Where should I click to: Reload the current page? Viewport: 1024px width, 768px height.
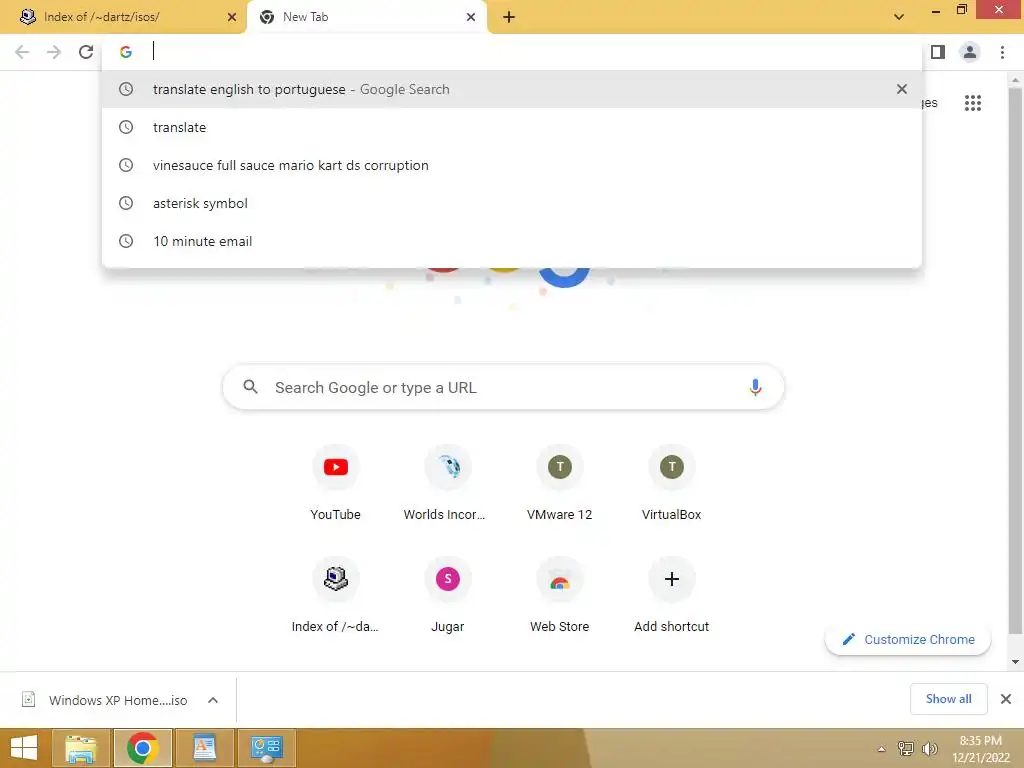pos(86,52)
